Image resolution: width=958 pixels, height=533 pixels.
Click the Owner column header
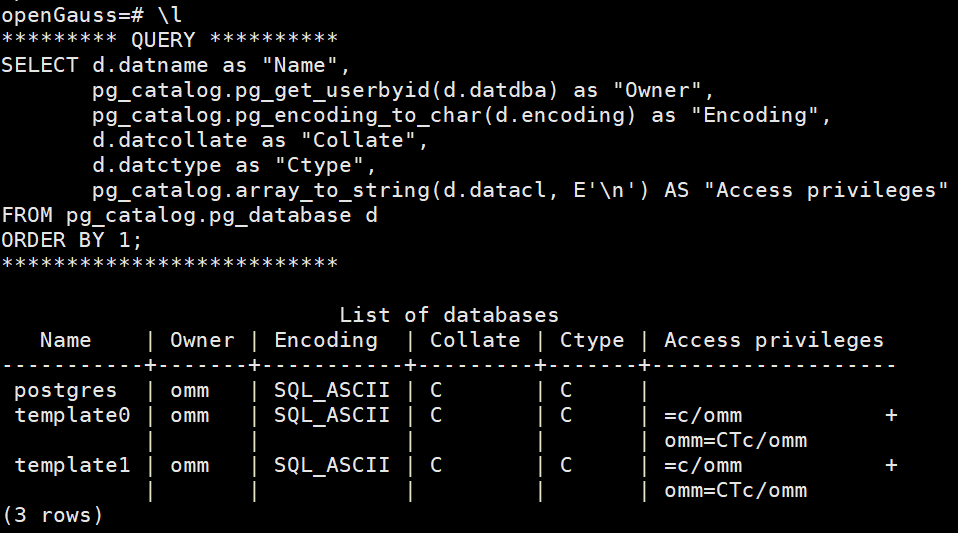pos(202,341)
